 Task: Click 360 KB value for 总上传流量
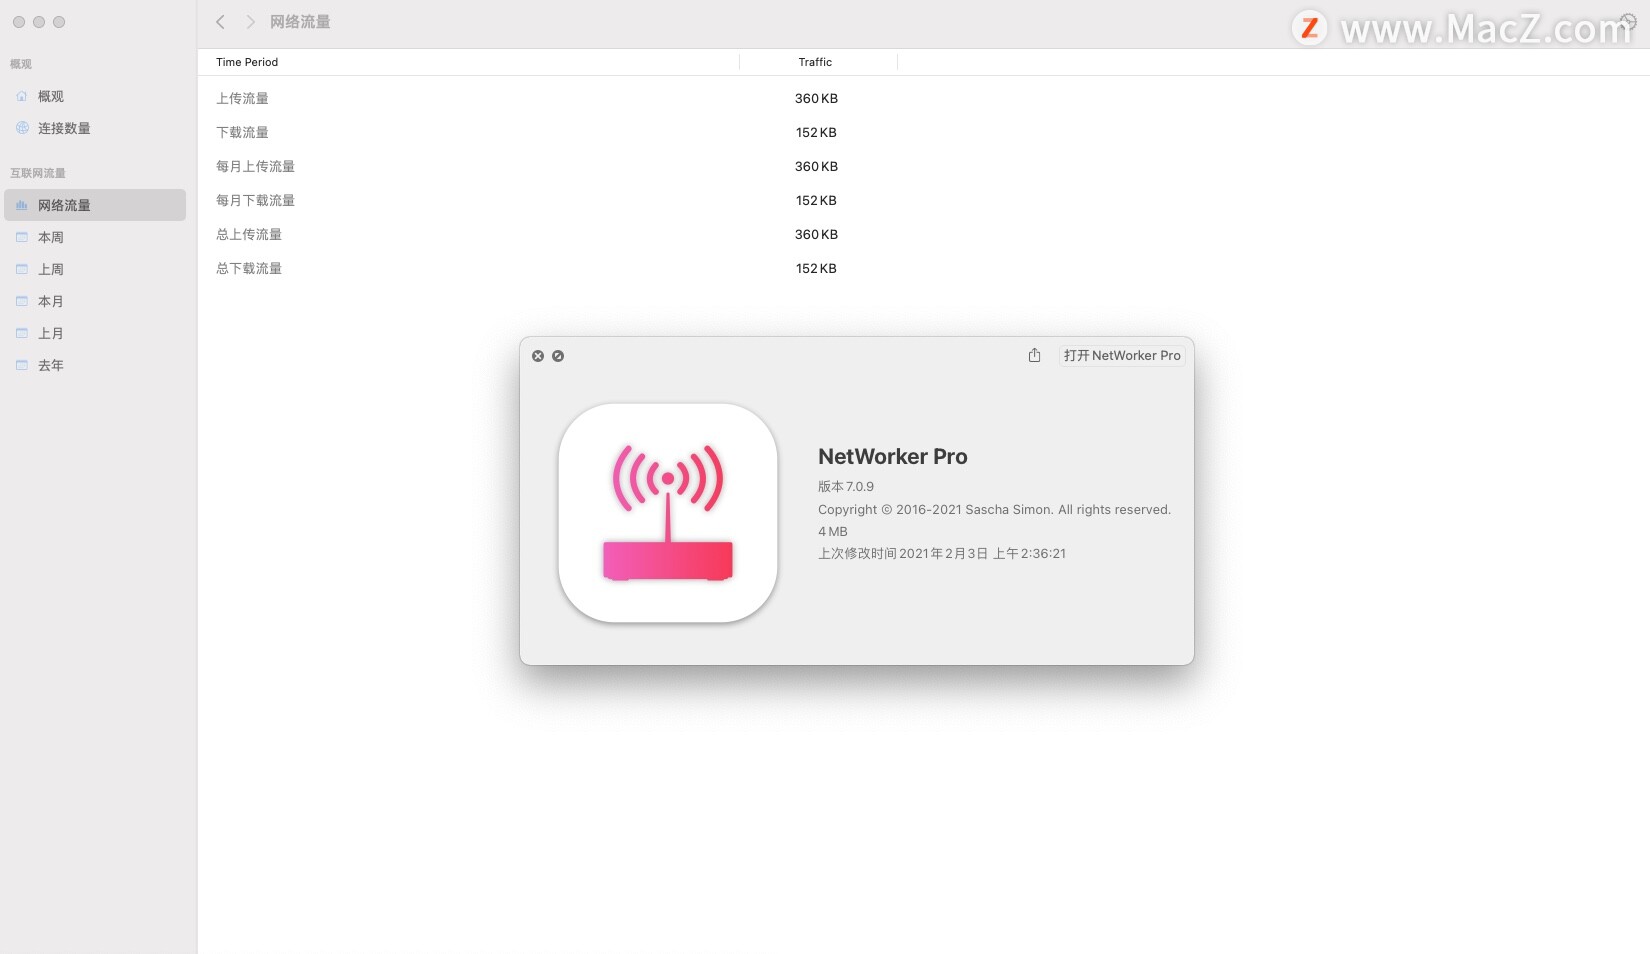click(816, 234)
